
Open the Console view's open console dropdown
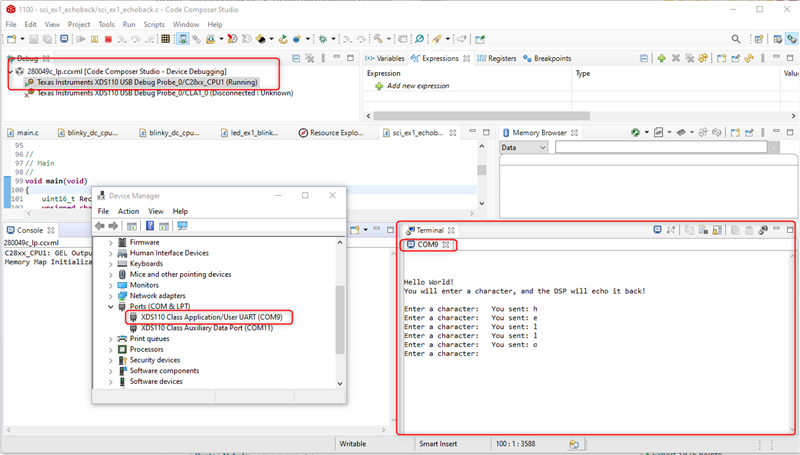[365, 230]
